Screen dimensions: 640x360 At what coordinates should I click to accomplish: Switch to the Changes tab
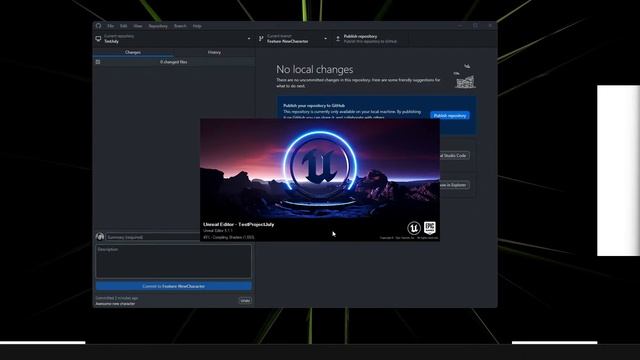pyautogui.click(x=133, y=52)
